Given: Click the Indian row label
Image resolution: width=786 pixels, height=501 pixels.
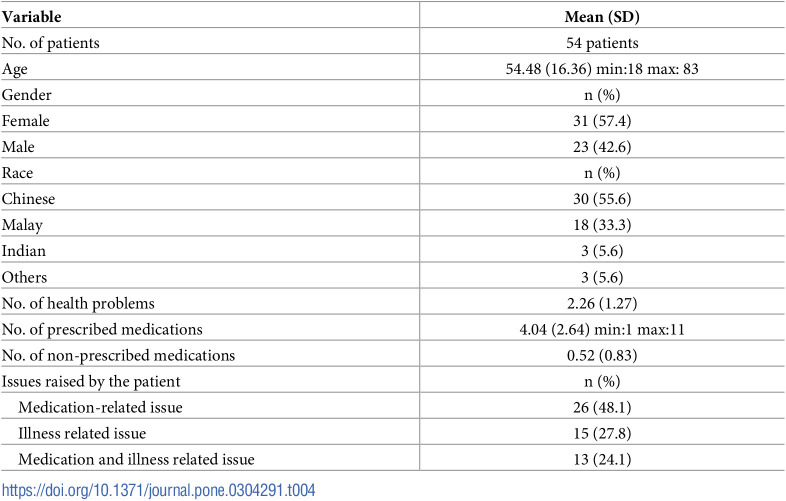Looking at the screenshot, I should [x=24, y=251].
